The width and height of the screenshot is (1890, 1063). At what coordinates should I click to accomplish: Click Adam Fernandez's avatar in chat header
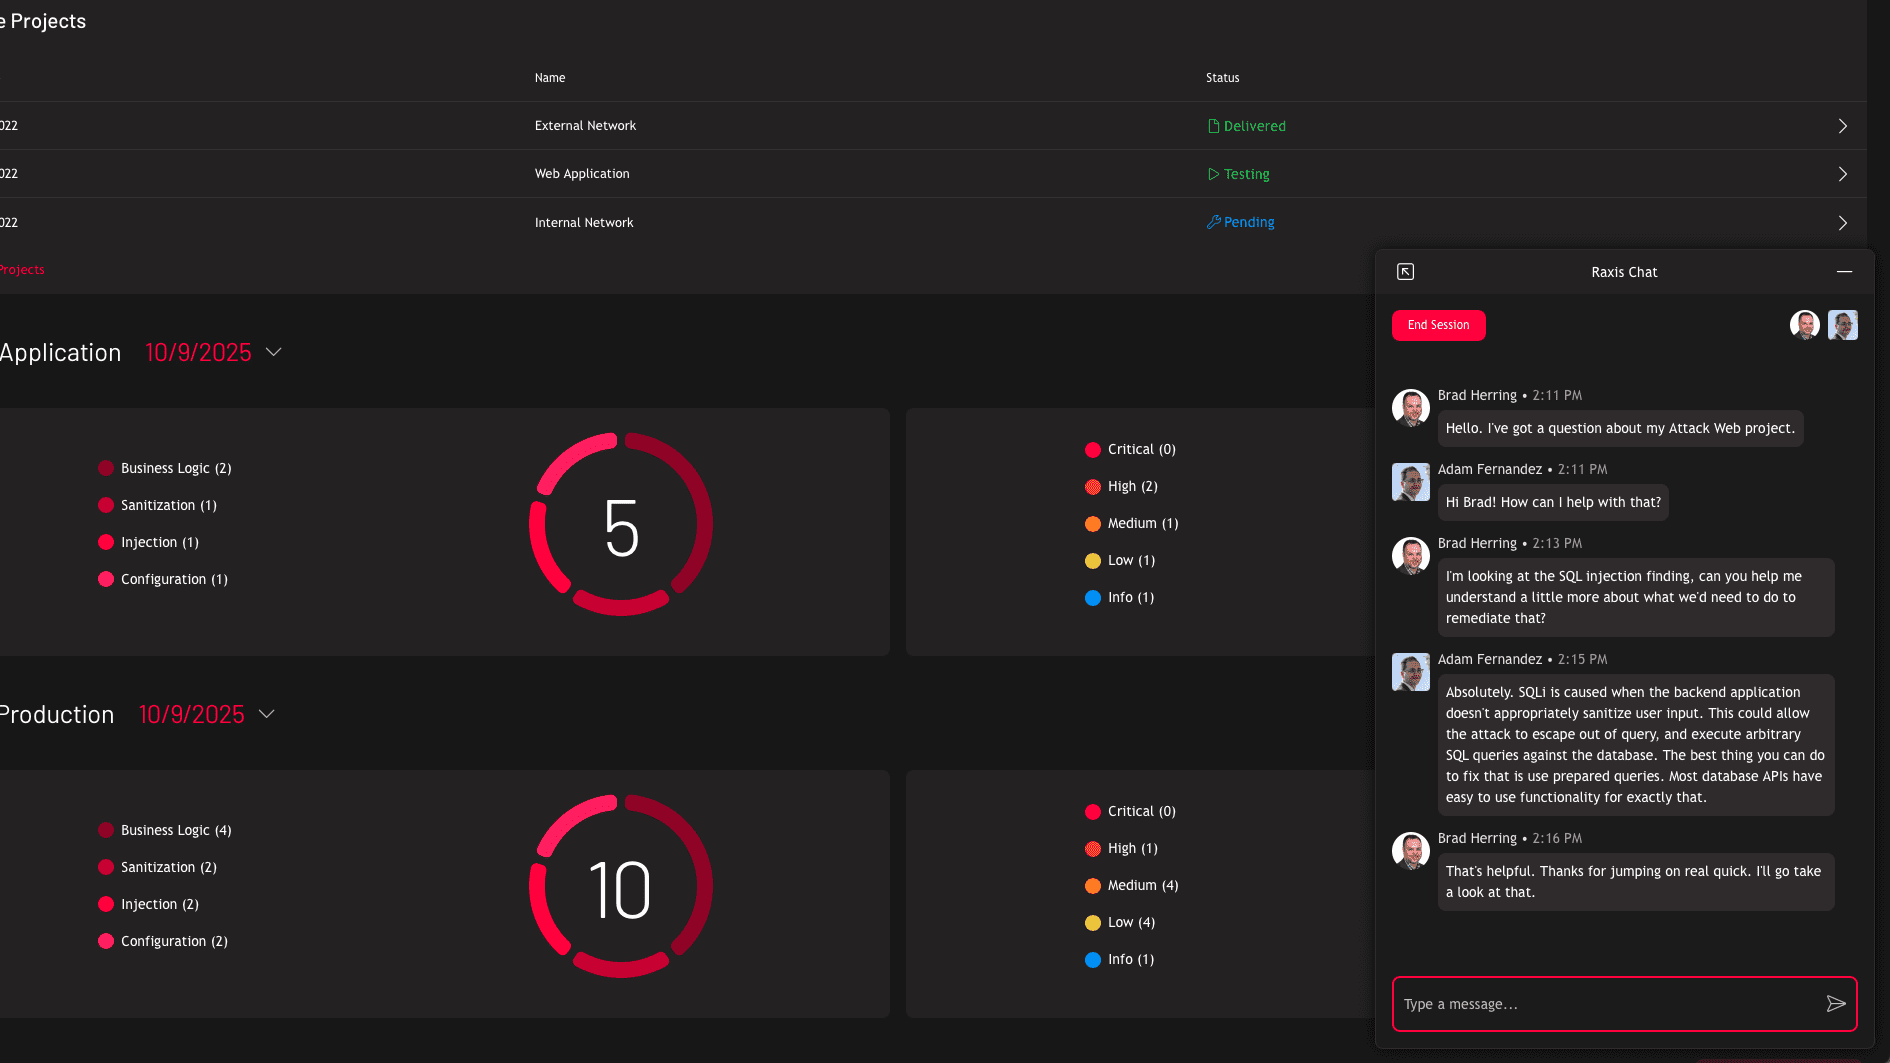tap(1842, 325)
